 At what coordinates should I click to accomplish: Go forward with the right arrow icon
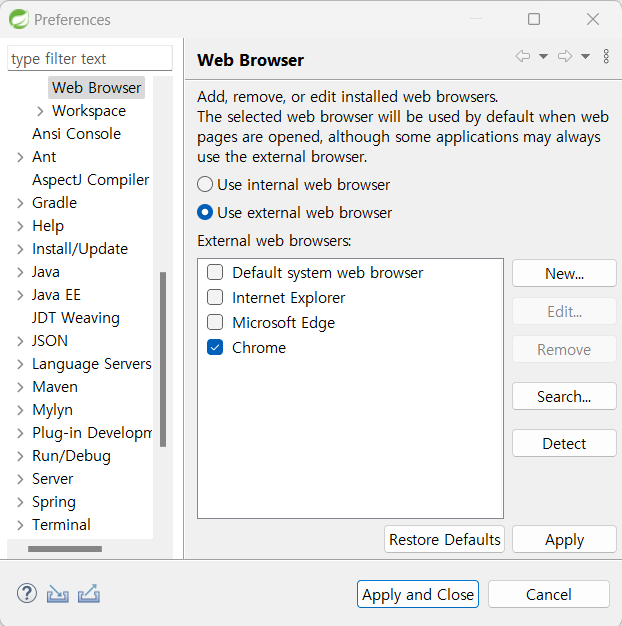565,56
